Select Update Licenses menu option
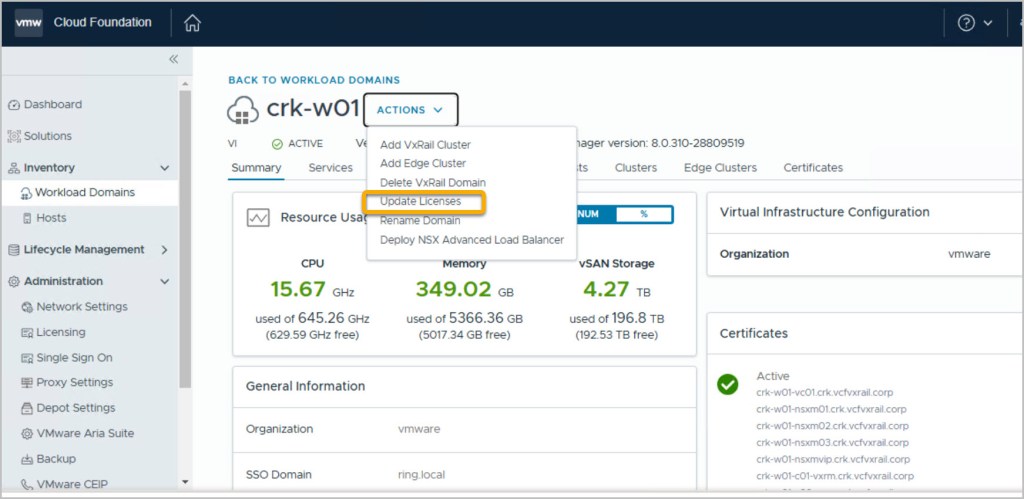Image resolution: width=1024 pixels, height=499 pixels. pyautogui.click(x=421, y=202)
